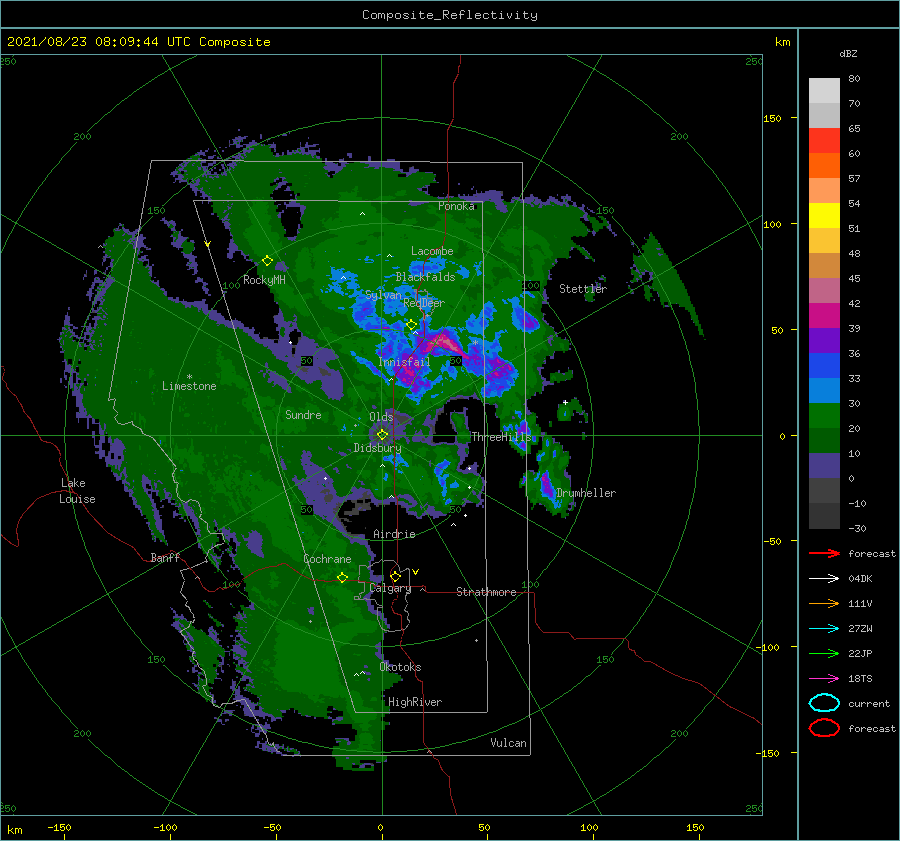900x841 pixels.
Task: Click the Innisfail city label
Action: click(x=404, y=362)
